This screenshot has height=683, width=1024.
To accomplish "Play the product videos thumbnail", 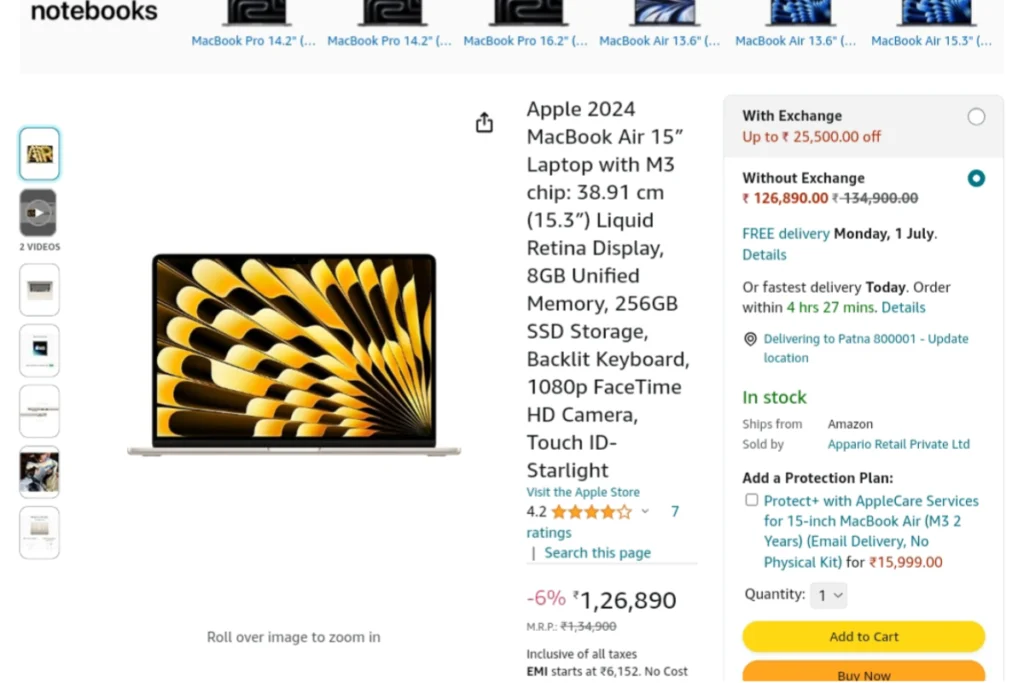I will 38,213.
